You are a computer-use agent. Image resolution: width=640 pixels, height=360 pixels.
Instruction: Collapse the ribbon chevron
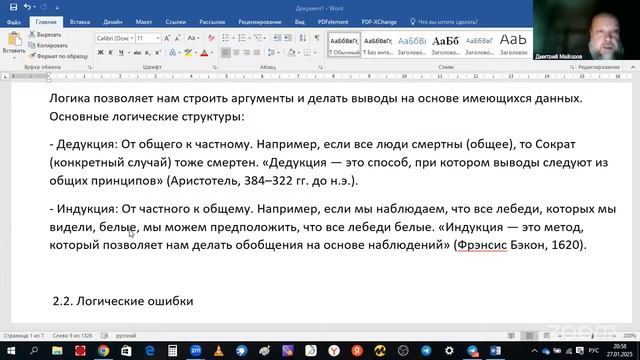click(633, 67)
